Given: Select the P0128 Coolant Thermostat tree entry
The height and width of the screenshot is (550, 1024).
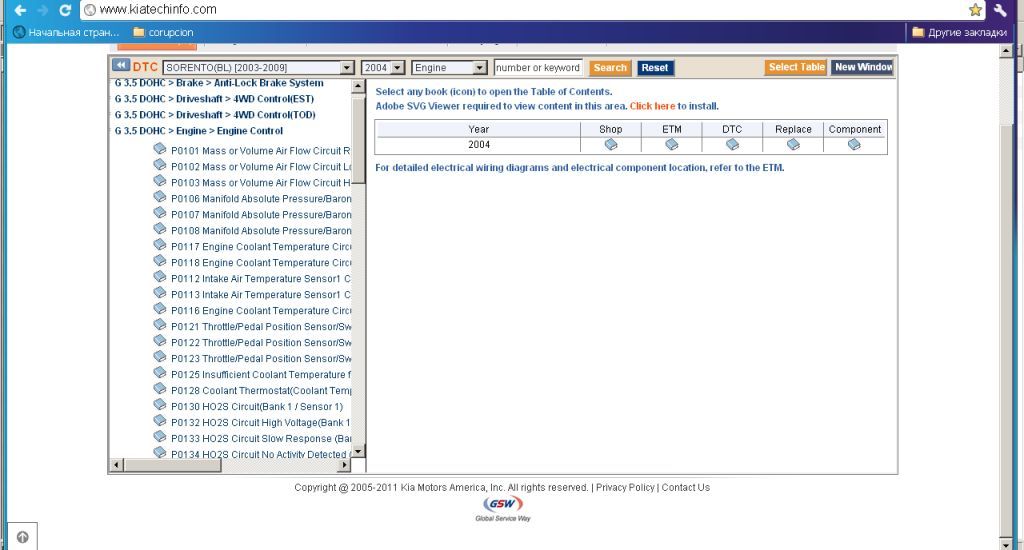Looking at the screenshot, I should (x=260, y=390).
